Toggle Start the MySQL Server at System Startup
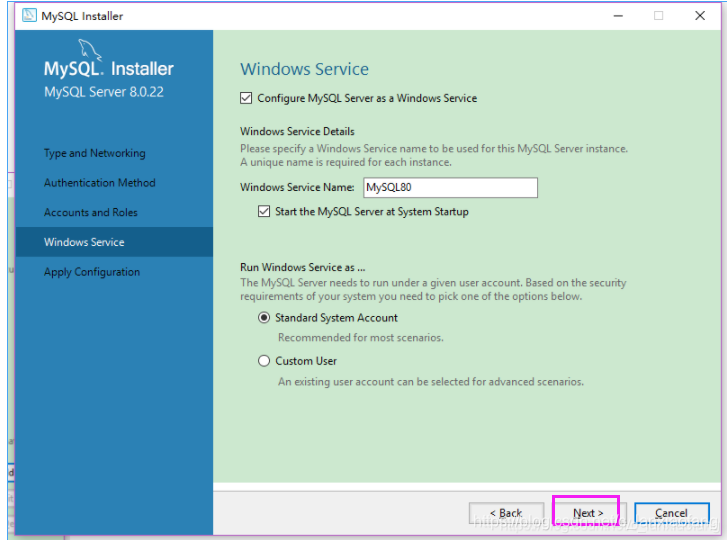The height and width of the screenshot is (540, 727). coord(264,212)
